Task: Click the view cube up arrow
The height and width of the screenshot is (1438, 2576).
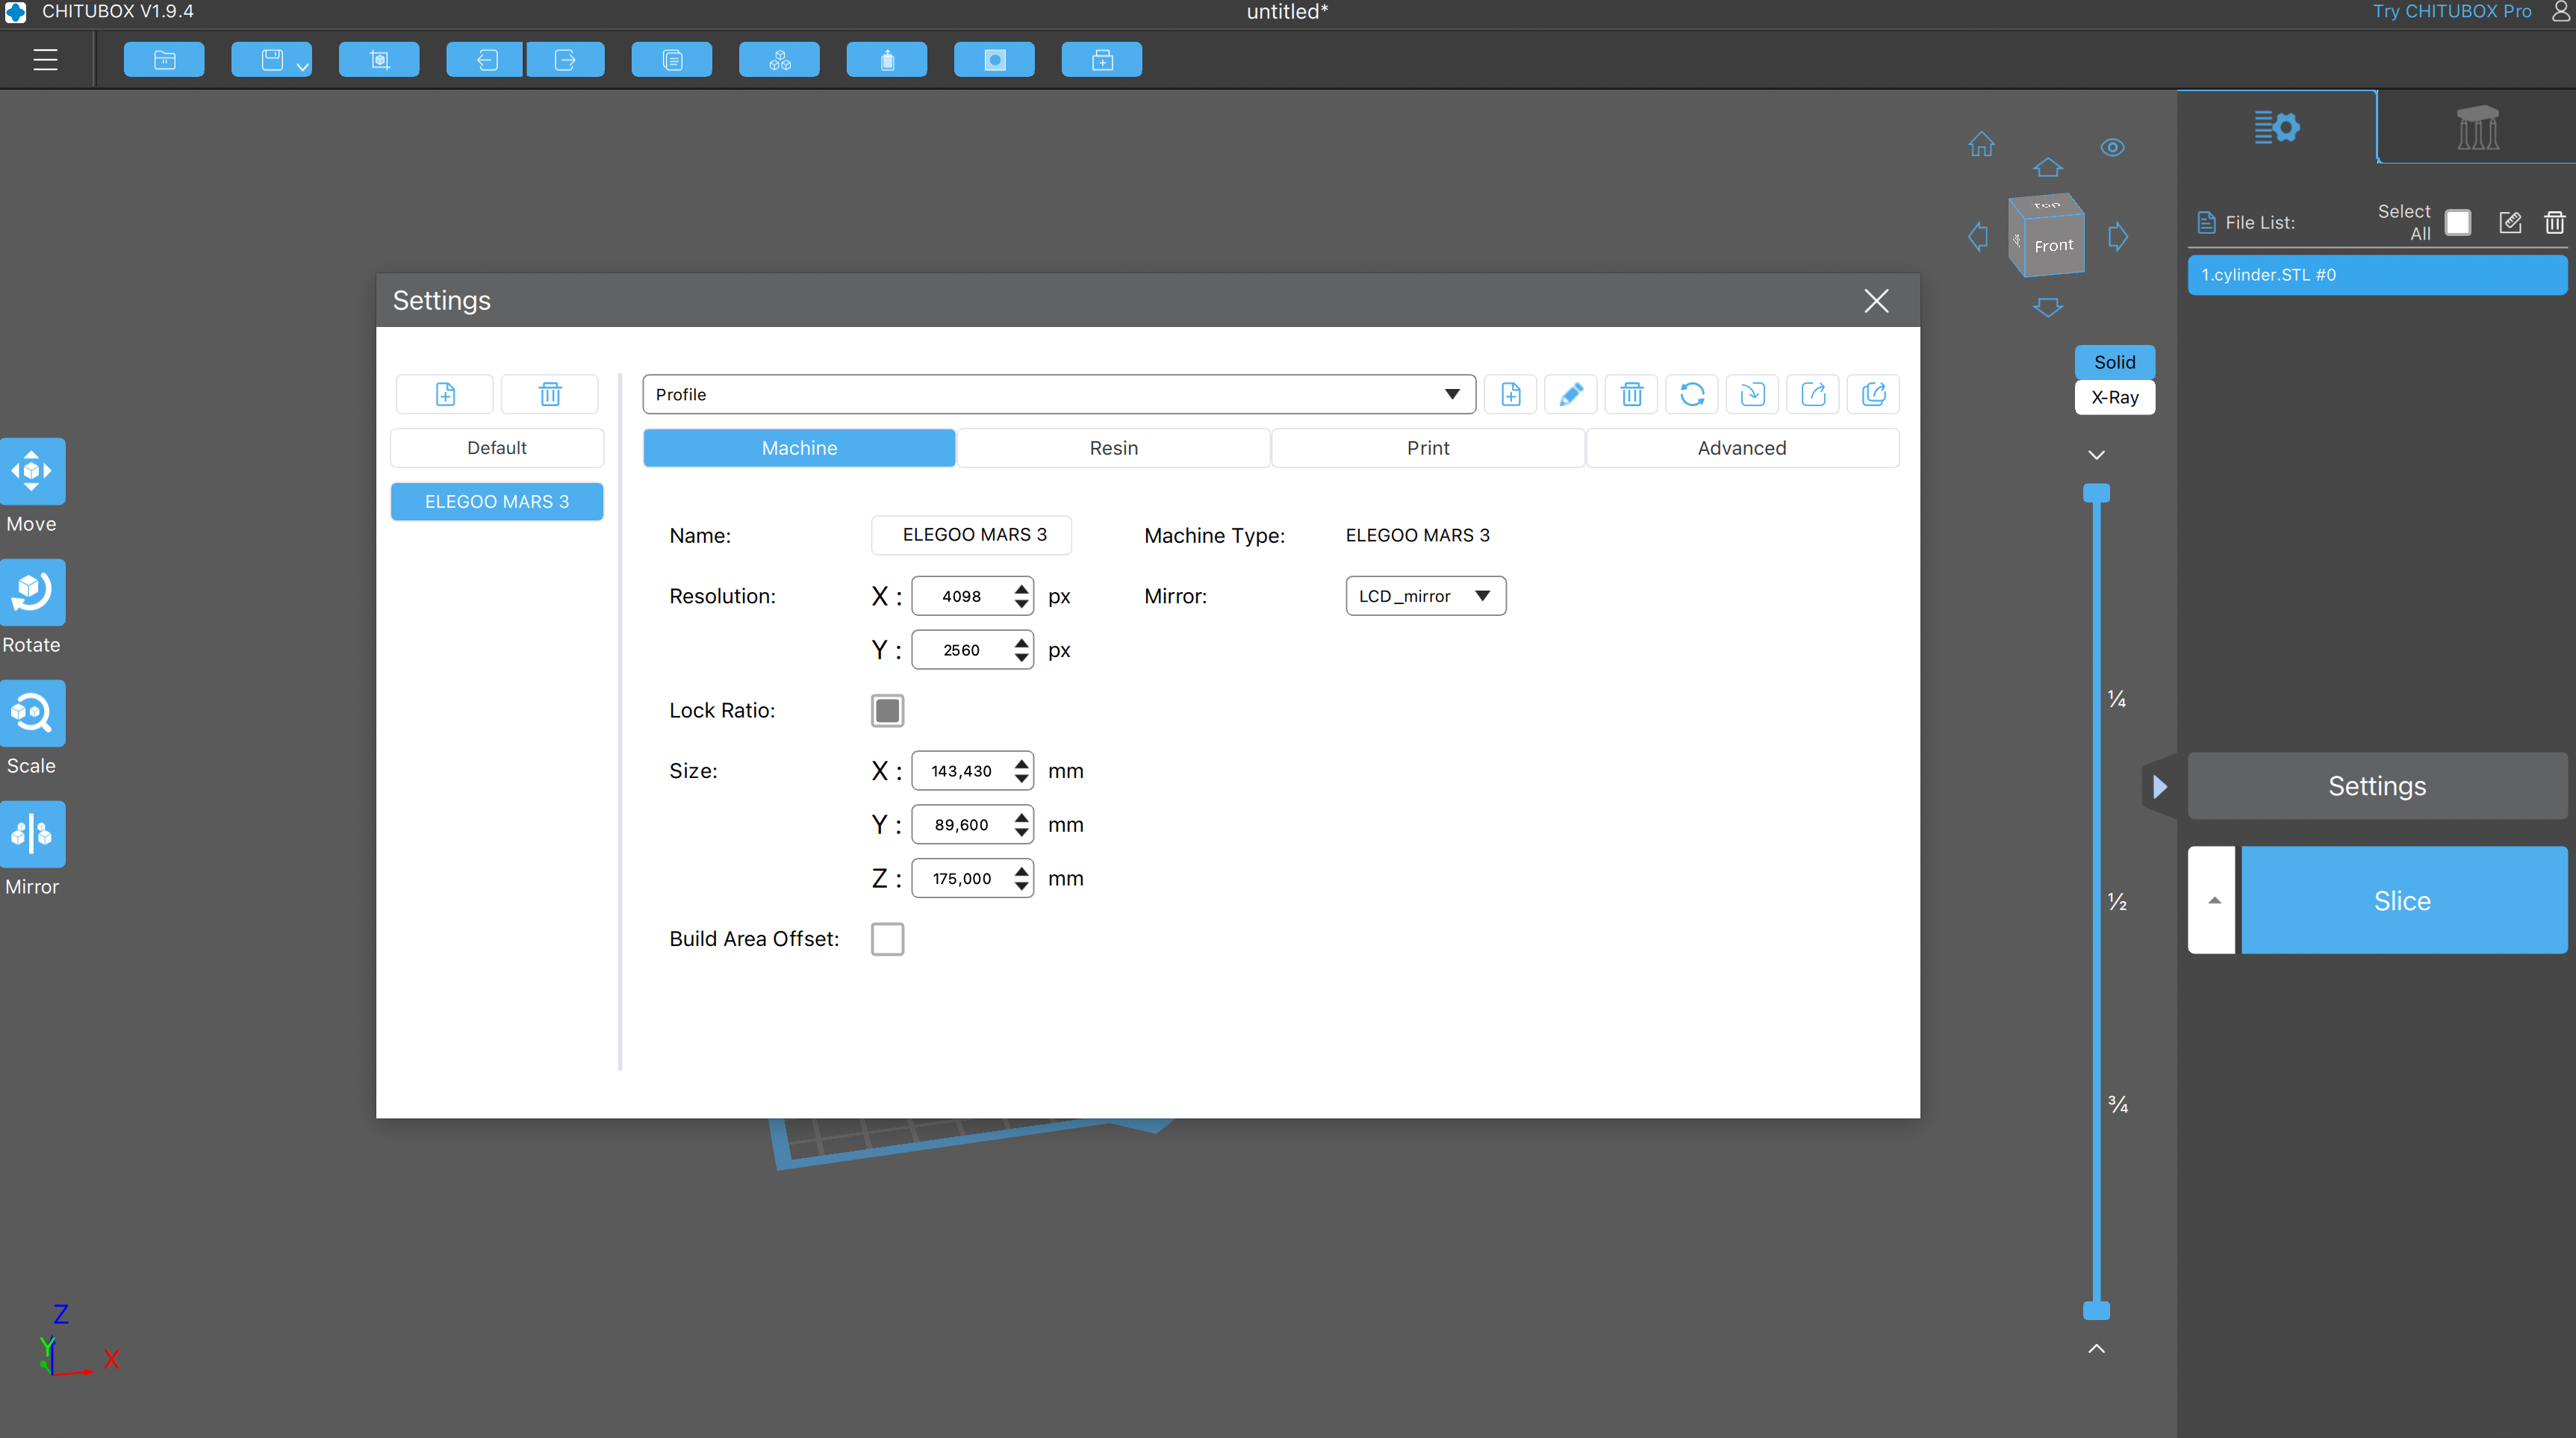Action: pyautogui.click(x=2047, y=167)
